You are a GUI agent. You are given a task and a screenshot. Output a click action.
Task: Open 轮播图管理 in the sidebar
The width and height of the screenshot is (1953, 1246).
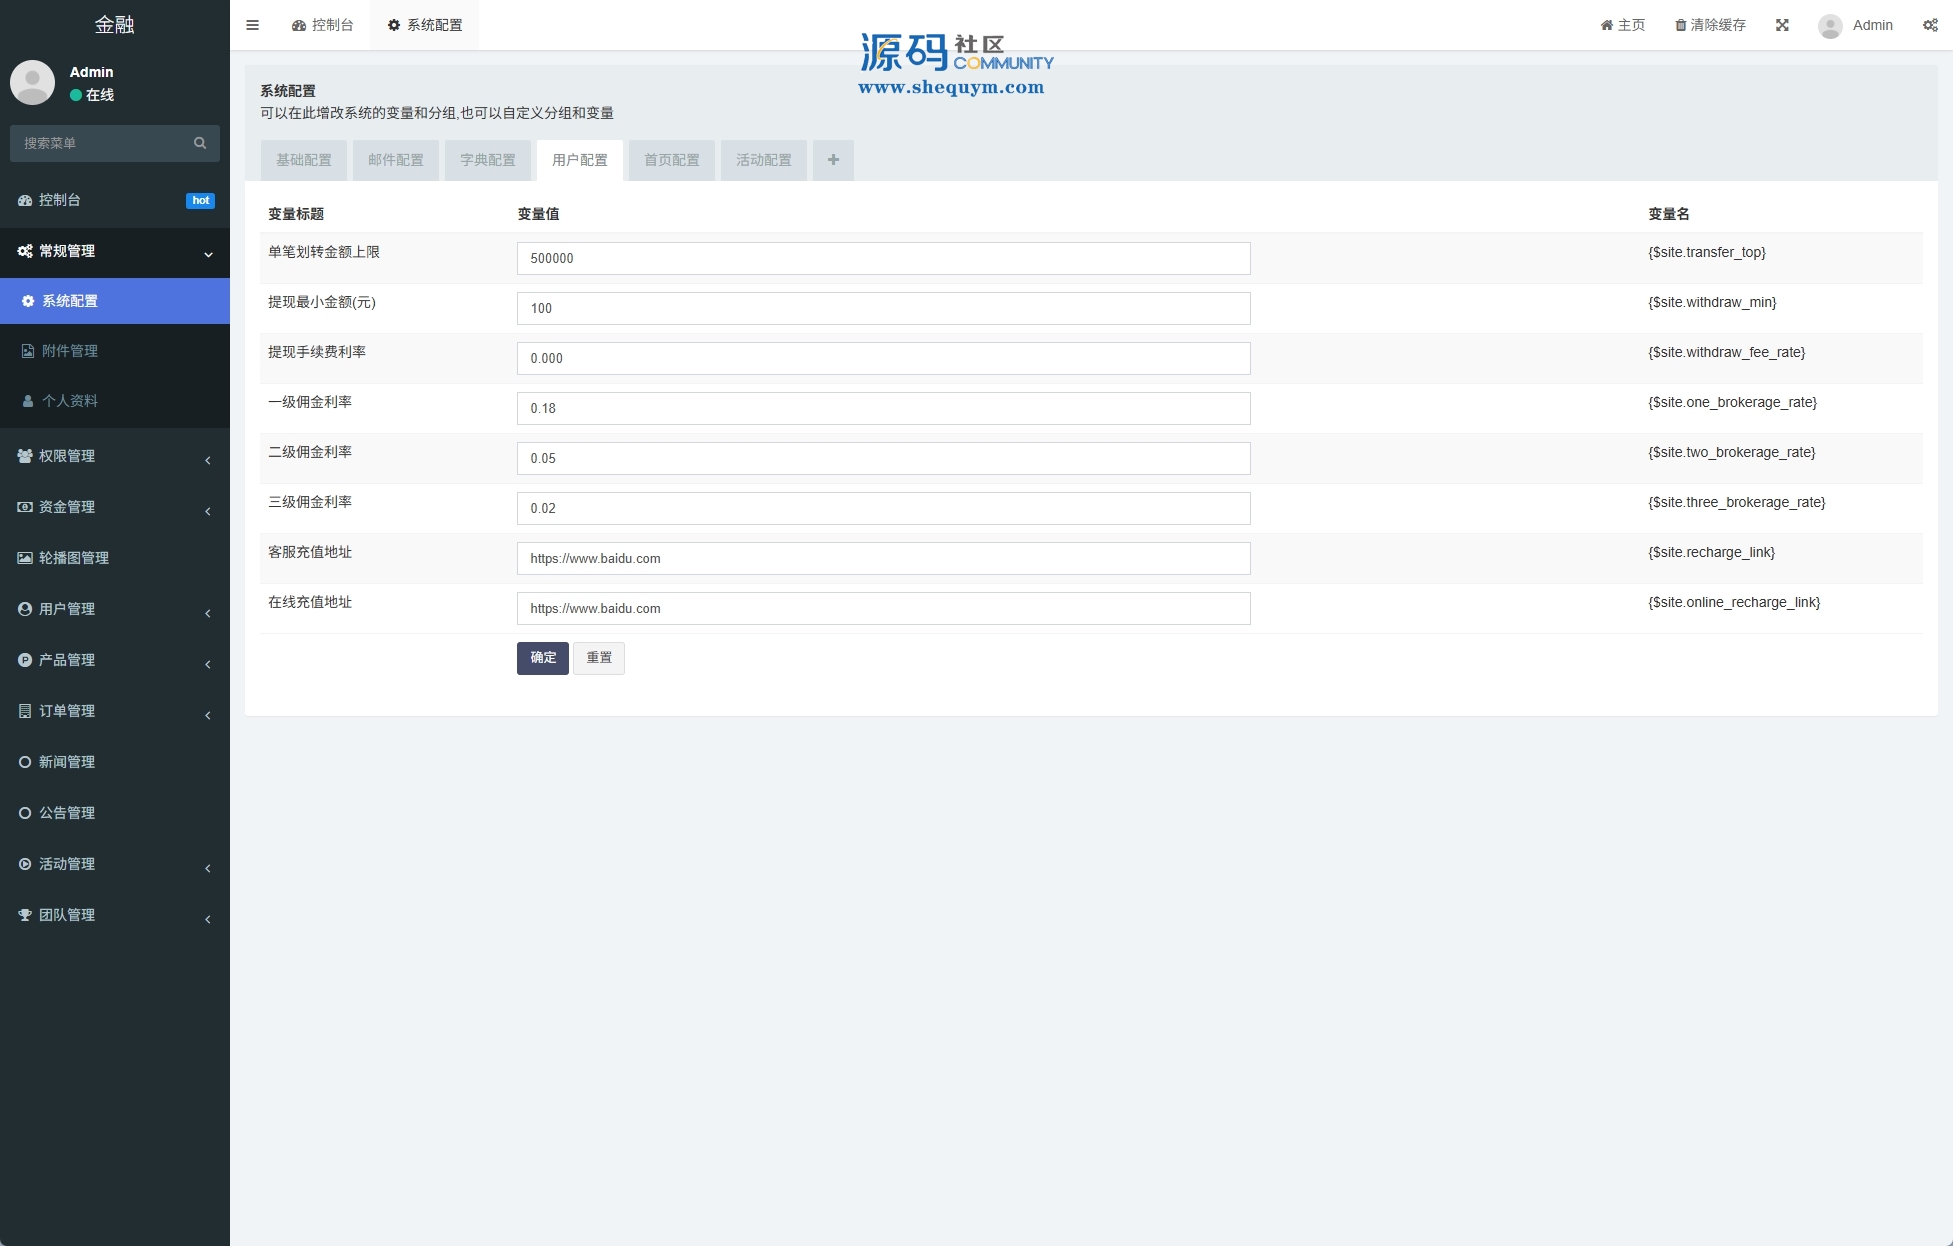pos(74,558)
